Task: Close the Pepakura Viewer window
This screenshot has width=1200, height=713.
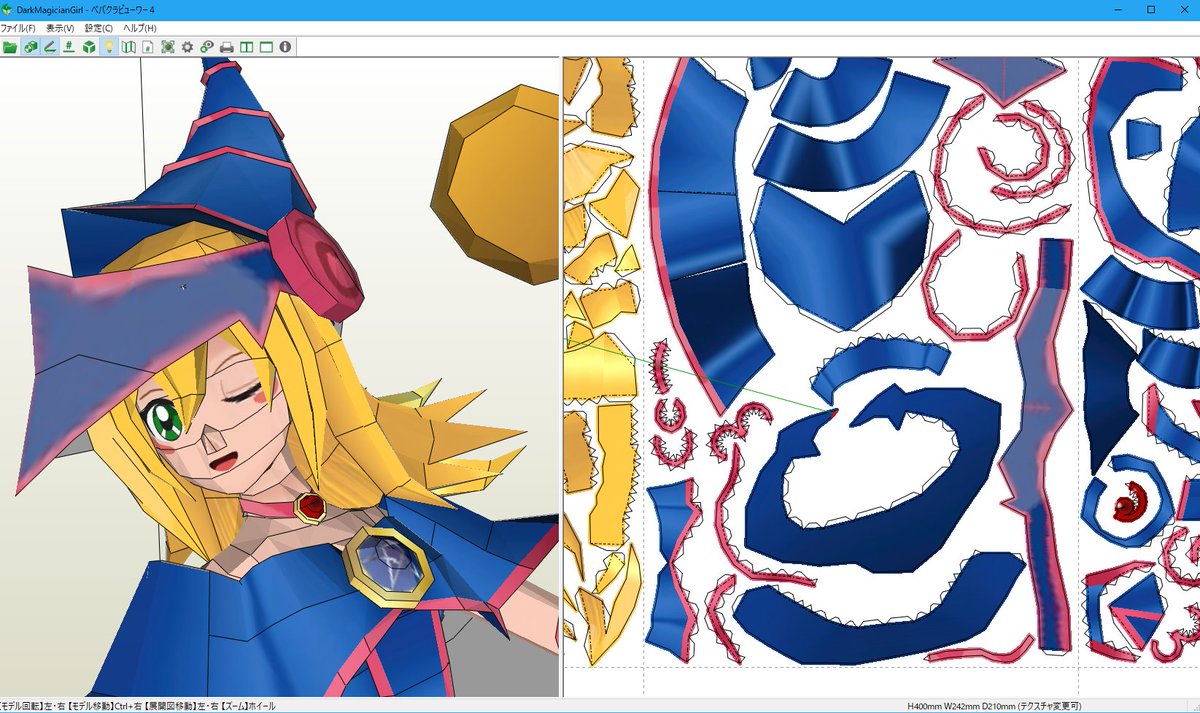Action: pos(1185,9)
